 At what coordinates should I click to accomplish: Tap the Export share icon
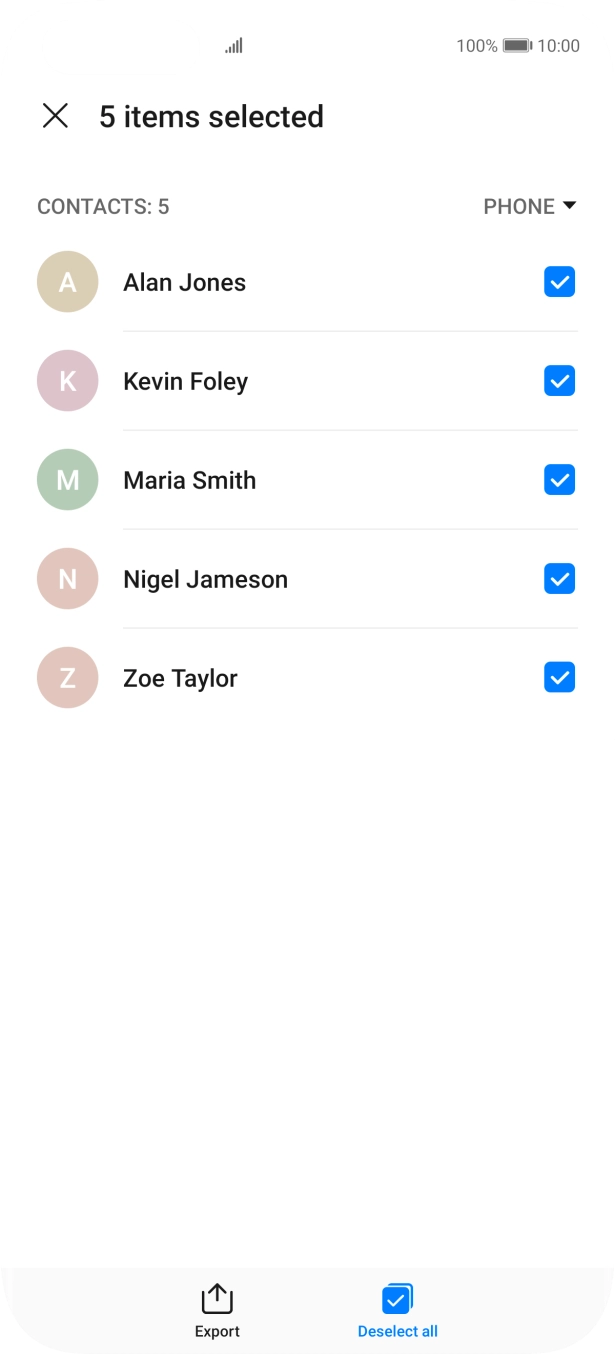(217, 1299)
